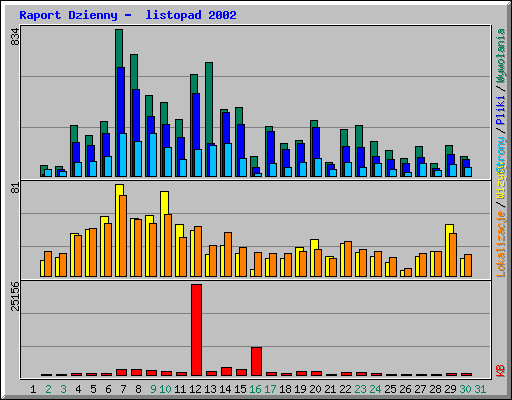Click day label '10' on the x-axis
The height and width of the screenshot is (400, 512).
point(165,389)
